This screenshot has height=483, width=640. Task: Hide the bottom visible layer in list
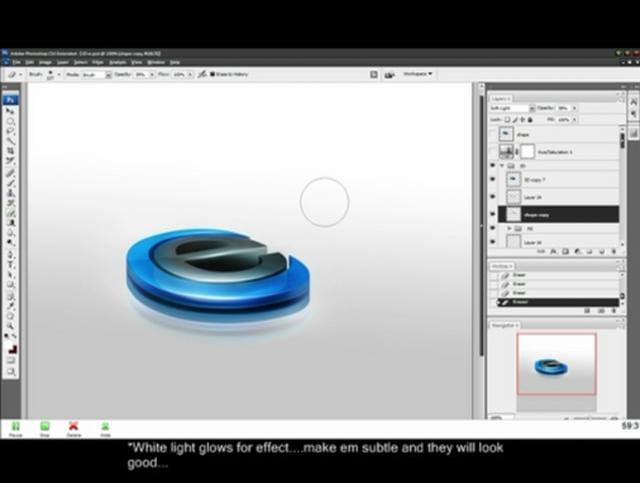click(493, 242)
